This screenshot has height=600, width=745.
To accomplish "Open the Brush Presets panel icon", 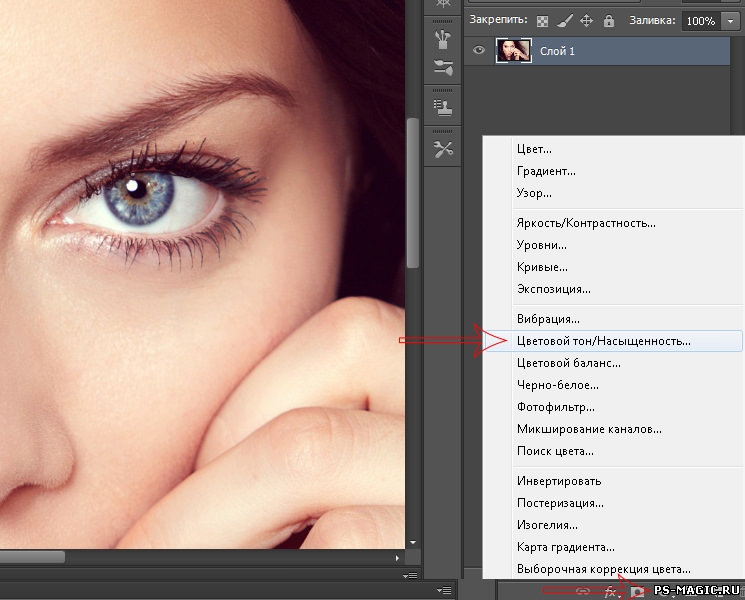I will 442,67.
